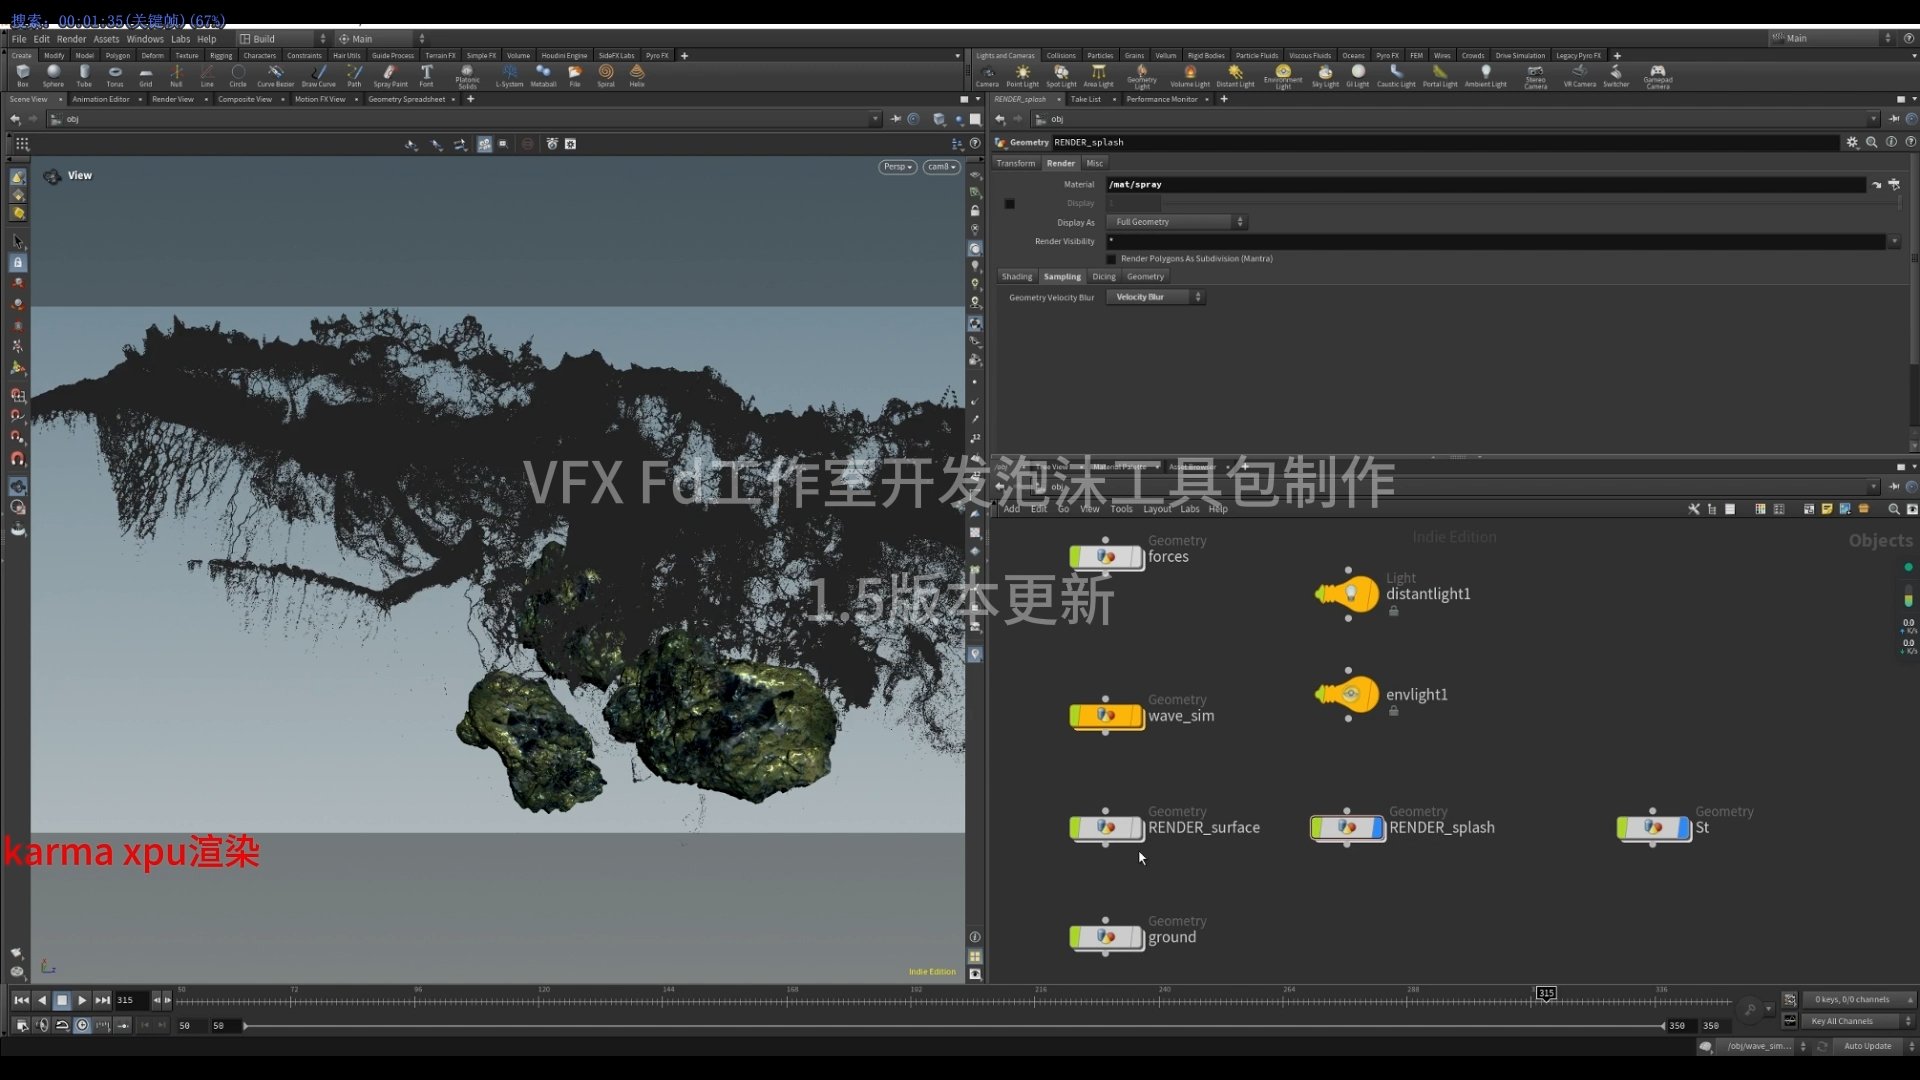Create a Gamepad Camera

tap(1657, 75)
